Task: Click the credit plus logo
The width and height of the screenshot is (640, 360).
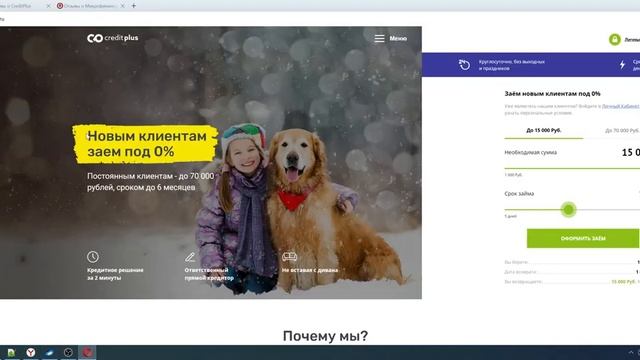Action: tap(113, 38)
